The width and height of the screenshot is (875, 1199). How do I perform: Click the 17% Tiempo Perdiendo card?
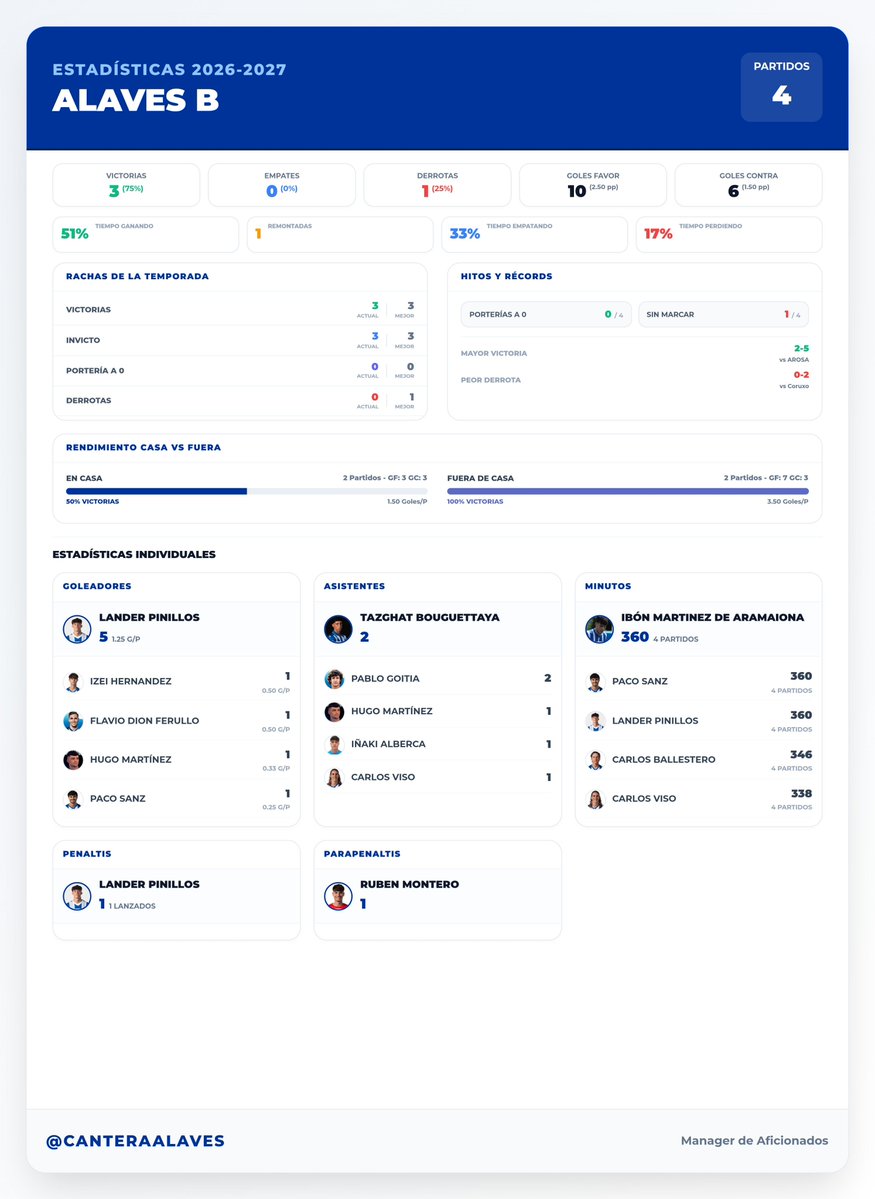729,234
